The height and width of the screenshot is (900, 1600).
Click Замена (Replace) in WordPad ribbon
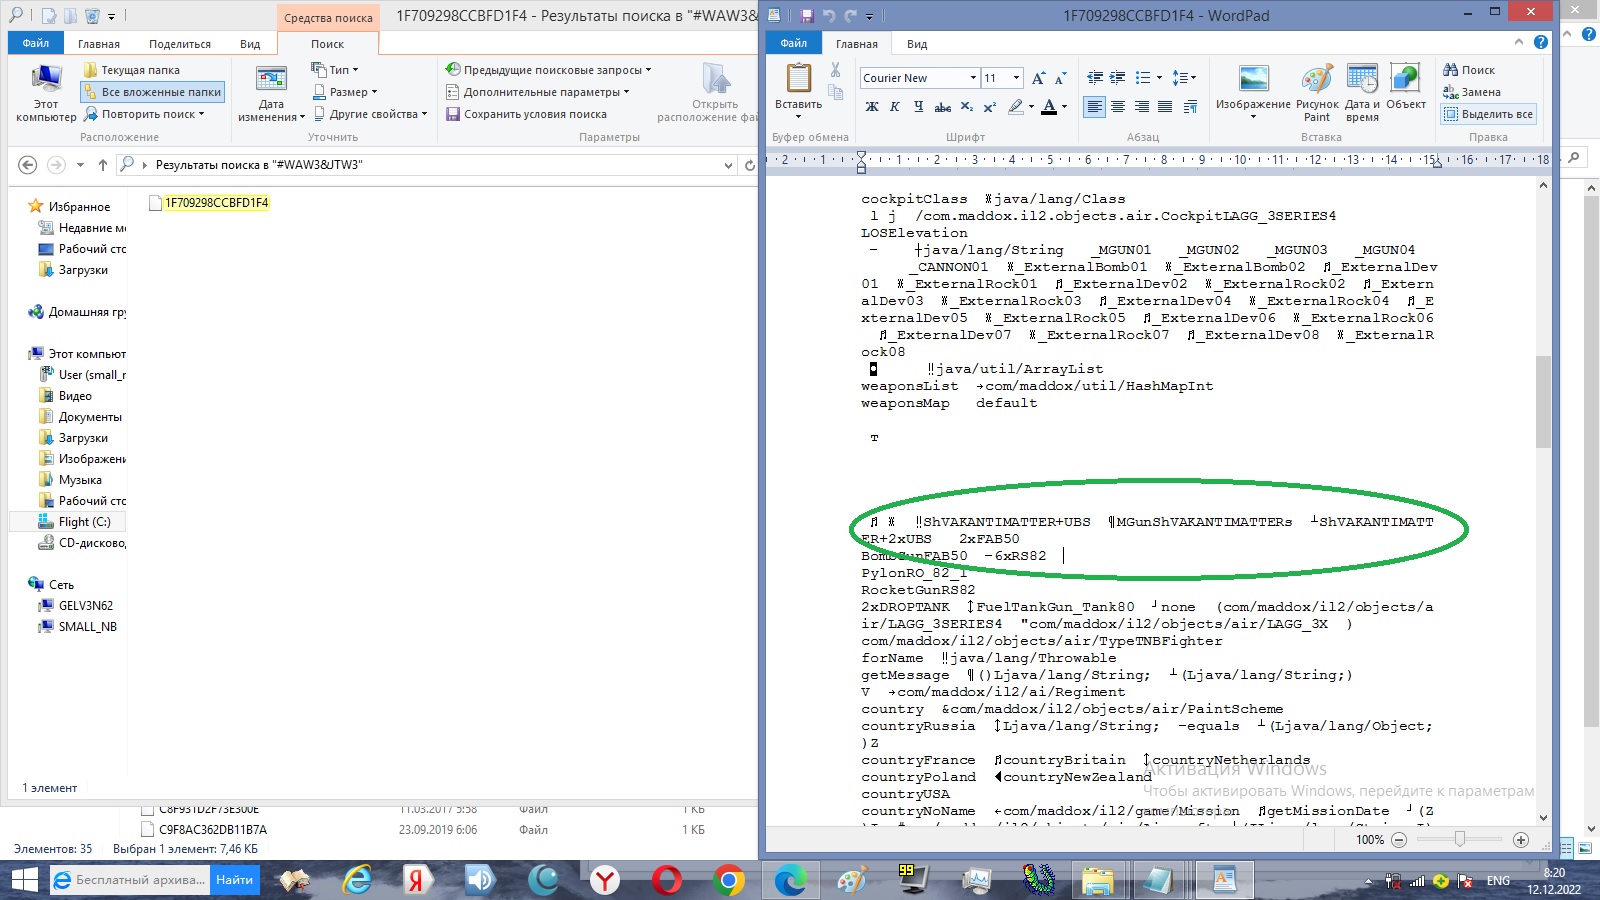pyautogui.click(x=1472, y=92)
